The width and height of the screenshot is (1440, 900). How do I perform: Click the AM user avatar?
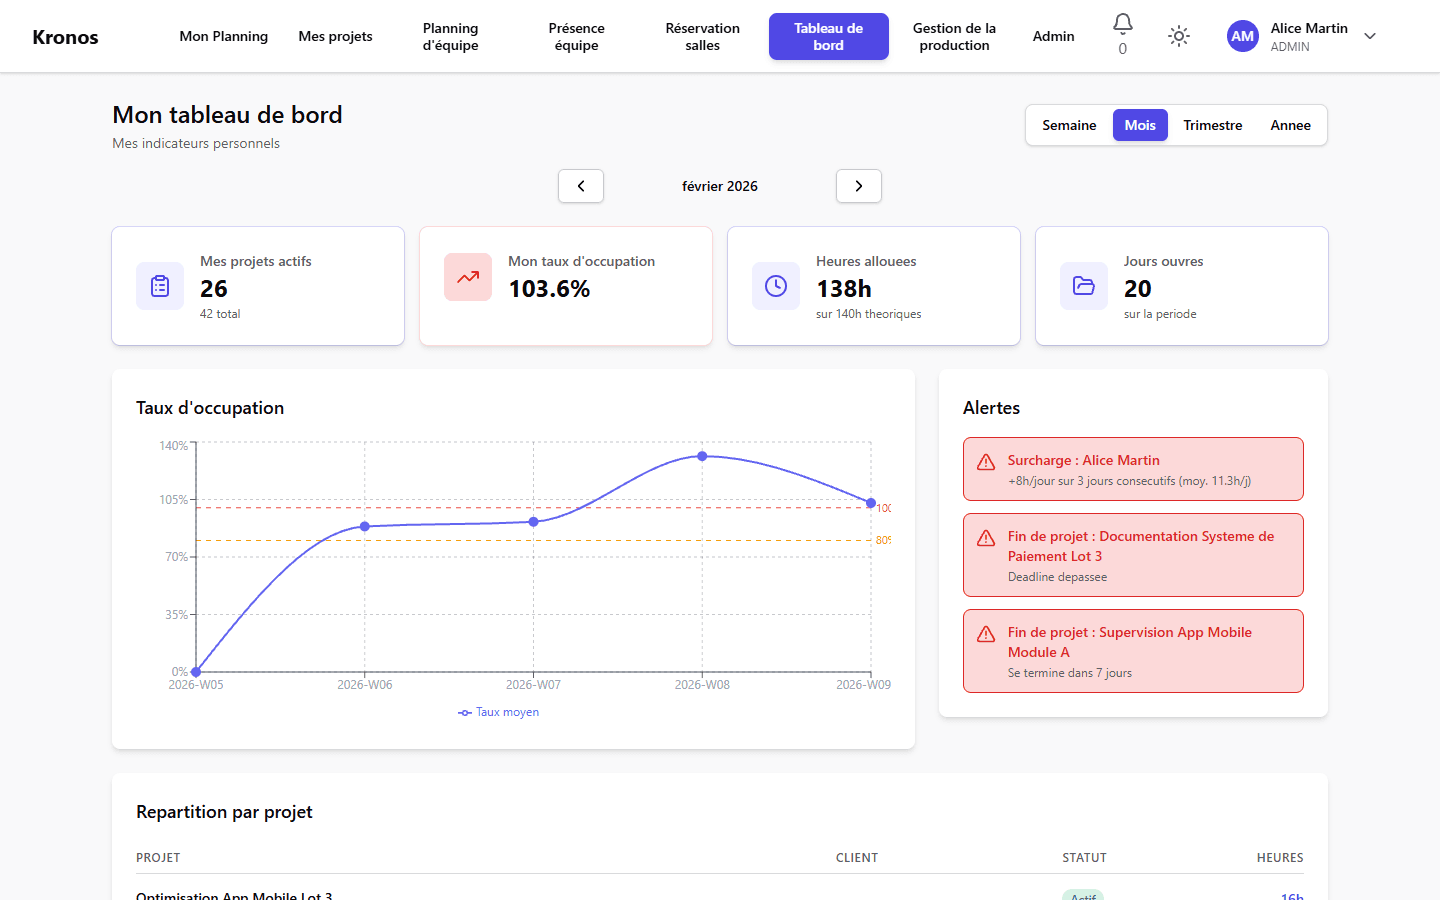tap(1242, 37)
